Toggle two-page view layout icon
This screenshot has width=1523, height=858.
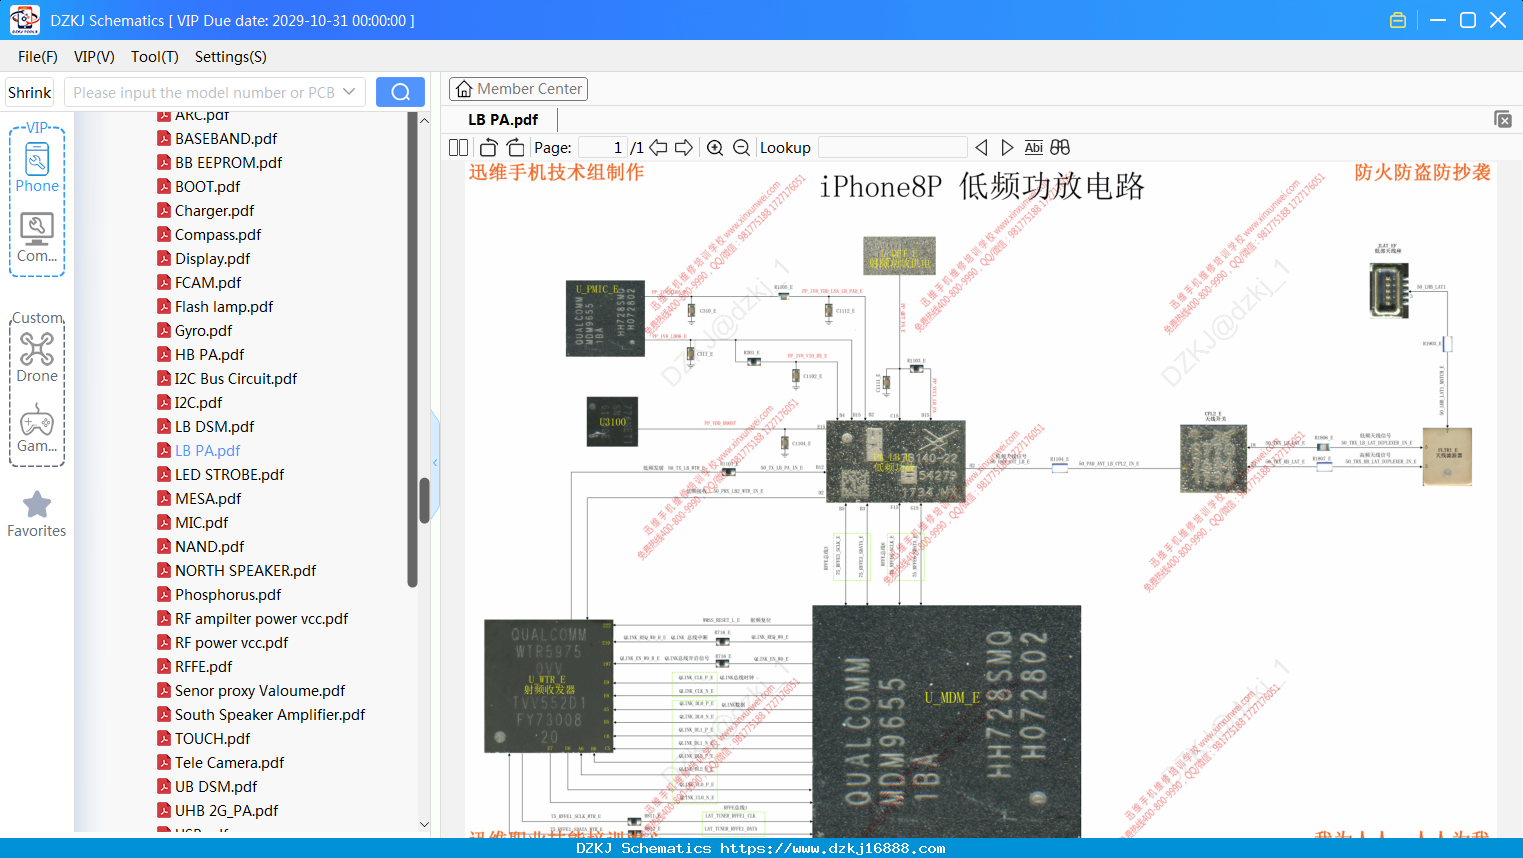click(x=459, y=147)
